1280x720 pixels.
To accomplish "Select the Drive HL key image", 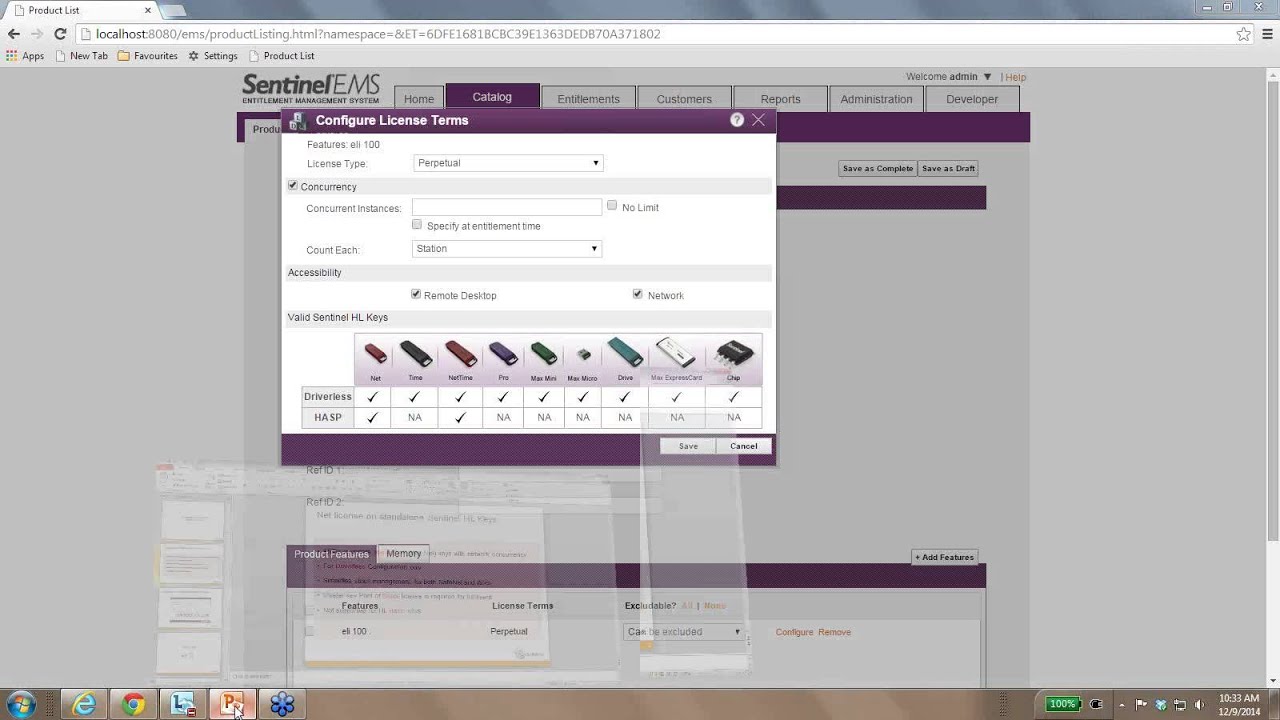I will 625,352.
